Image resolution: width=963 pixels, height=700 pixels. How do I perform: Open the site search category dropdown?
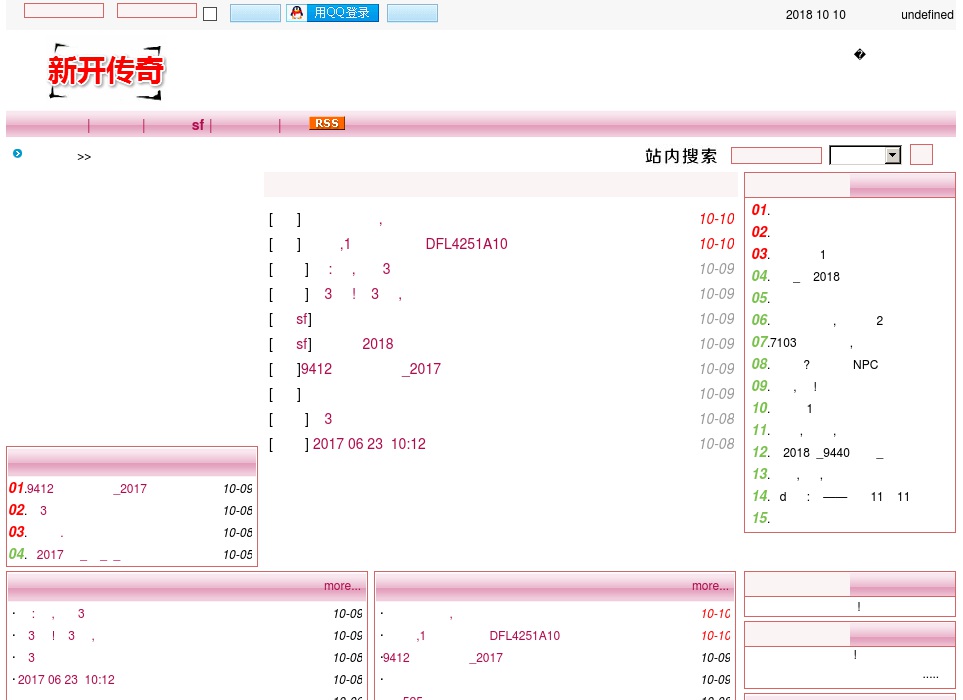tap(865, 155)
